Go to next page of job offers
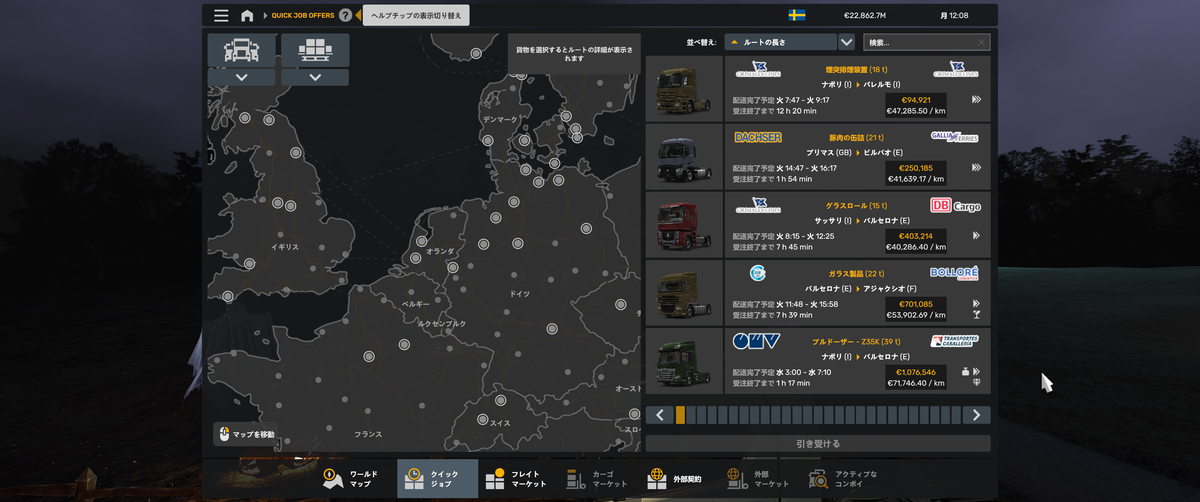 [x=977, y=414]
